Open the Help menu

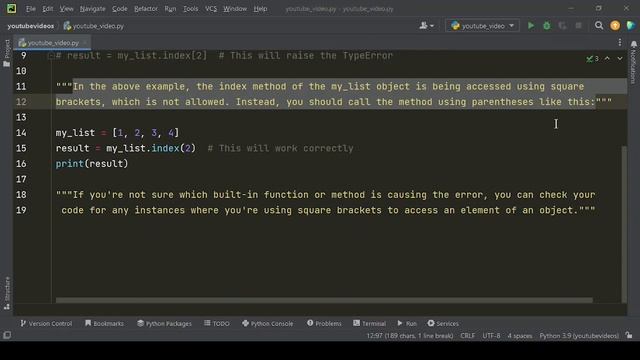tap(260, 9)
